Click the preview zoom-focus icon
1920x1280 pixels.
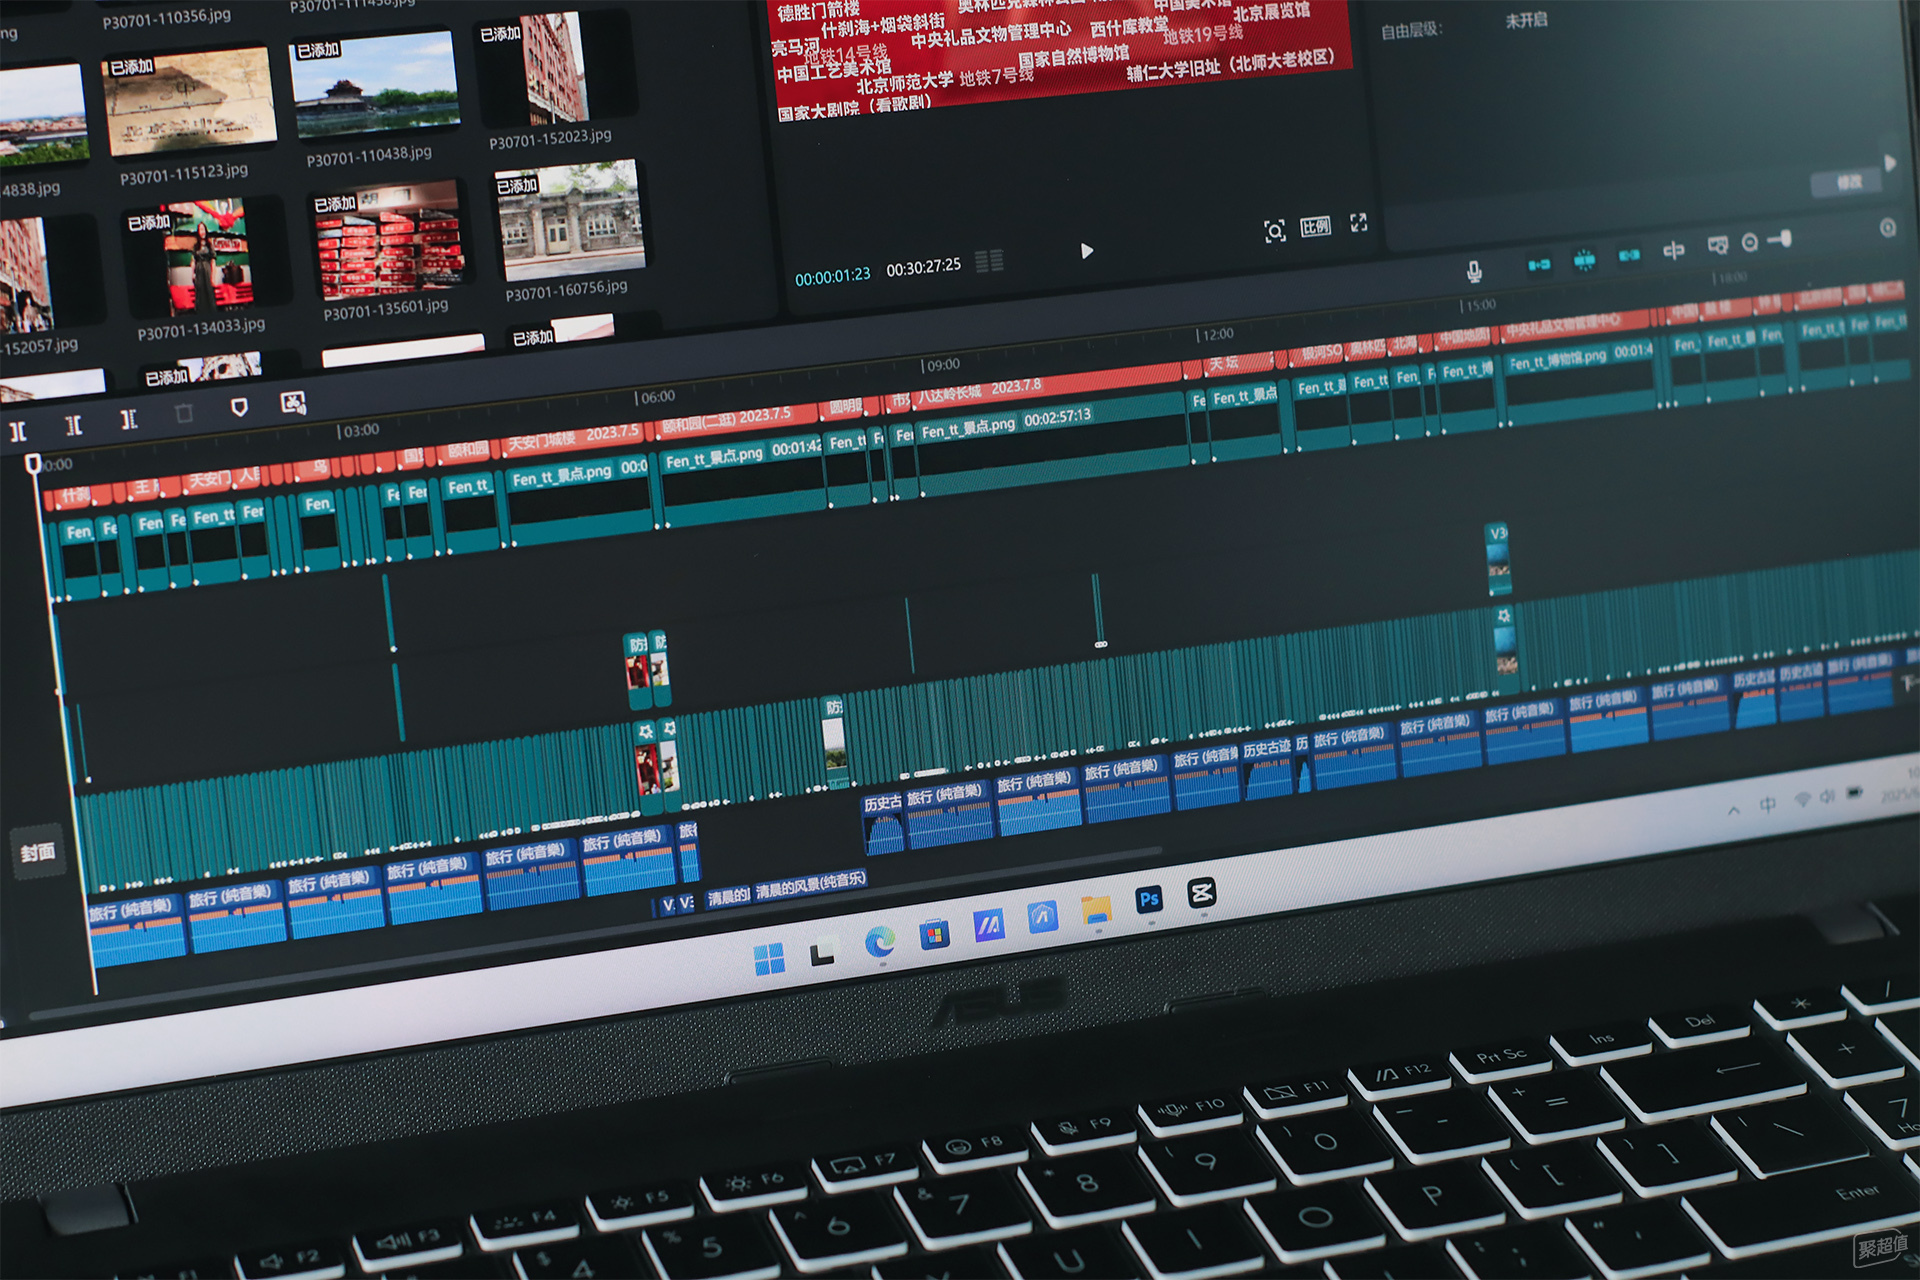(1274, 232)
